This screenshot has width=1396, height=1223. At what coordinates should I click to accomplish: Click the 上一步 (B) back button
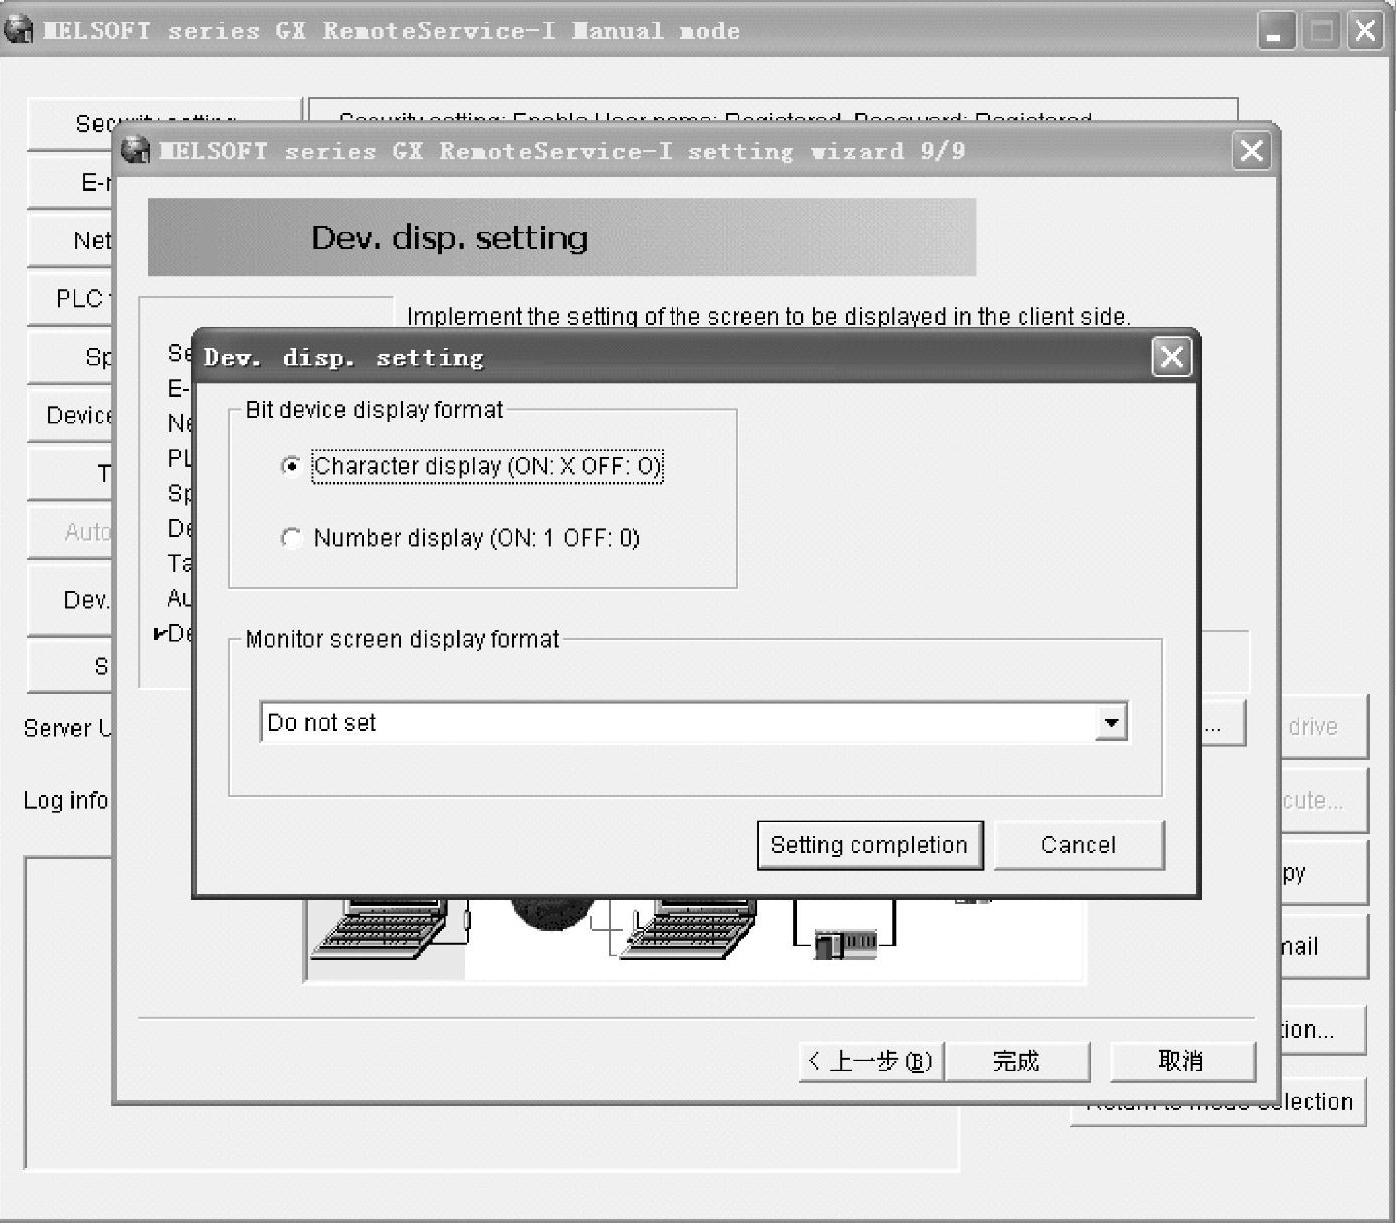[x=870, y=1061]
